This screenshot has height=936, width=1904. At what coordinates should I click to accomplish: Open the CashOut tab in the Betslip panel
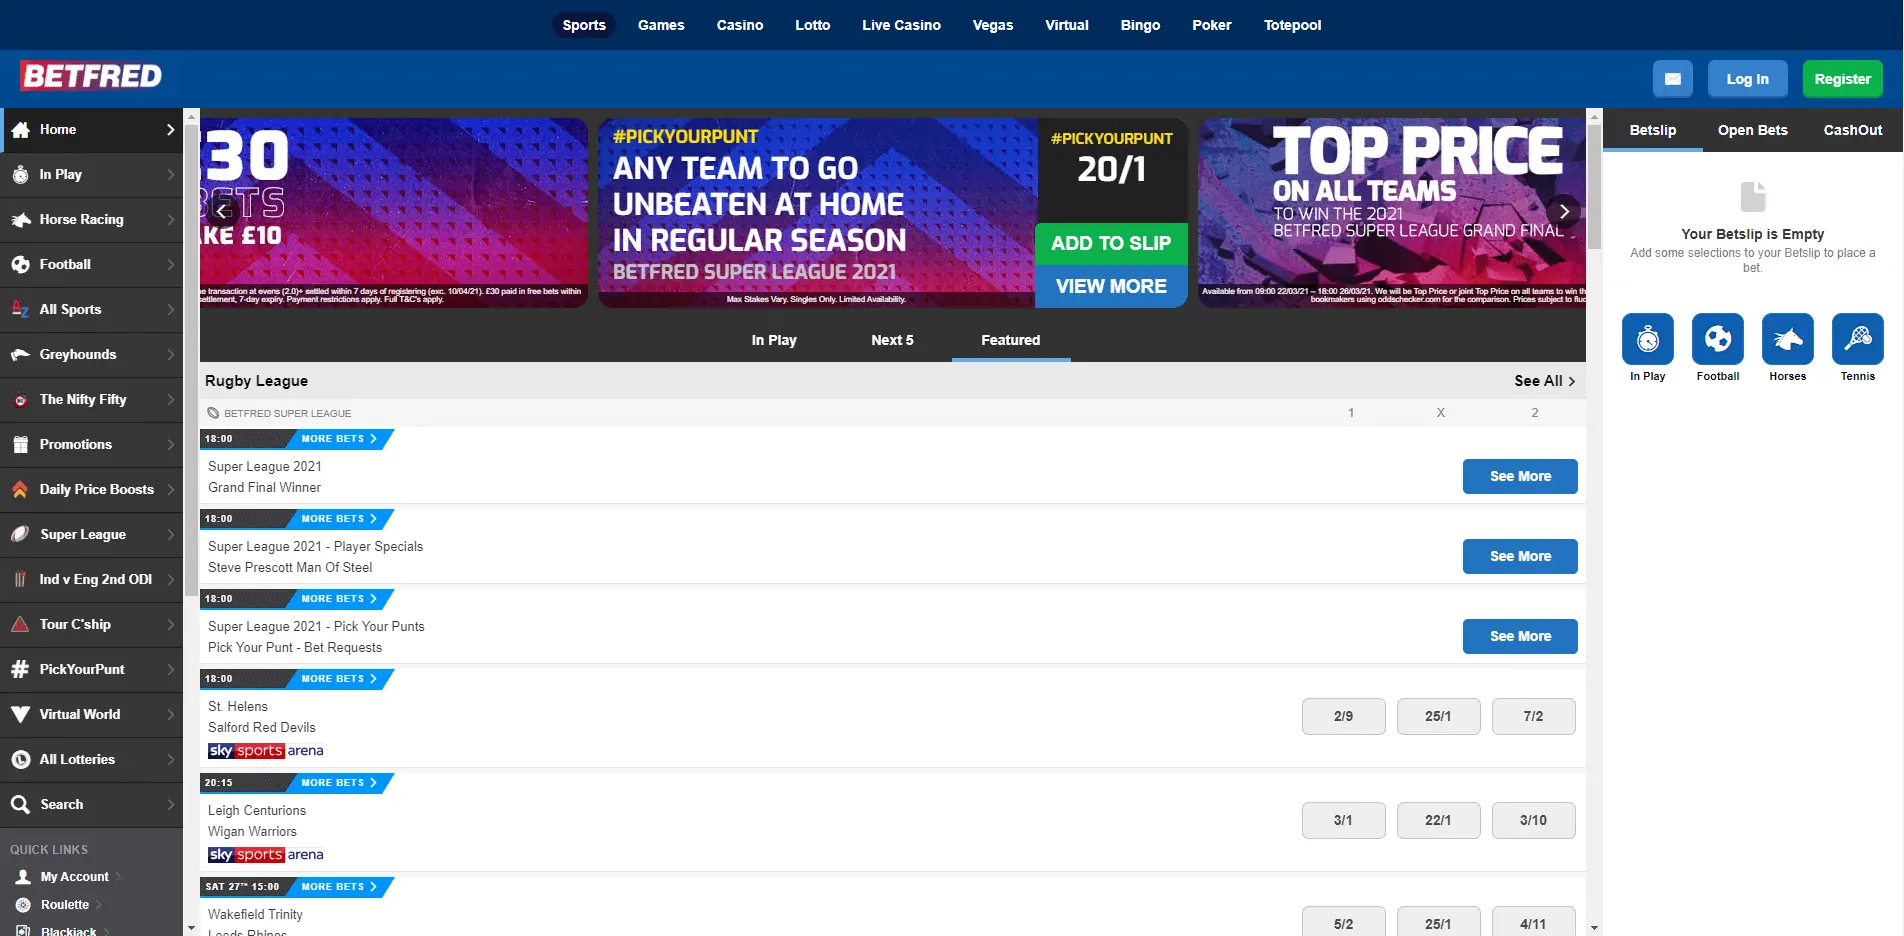[1854, 130]
